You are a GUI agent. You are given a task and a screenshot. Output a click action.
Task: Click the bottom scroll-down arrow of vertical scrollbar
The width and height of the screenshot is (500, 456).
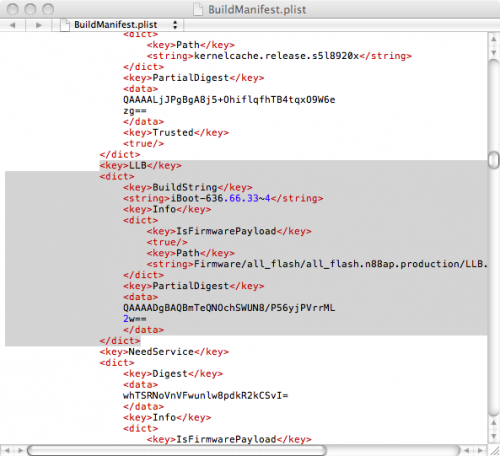coord(493,436)
